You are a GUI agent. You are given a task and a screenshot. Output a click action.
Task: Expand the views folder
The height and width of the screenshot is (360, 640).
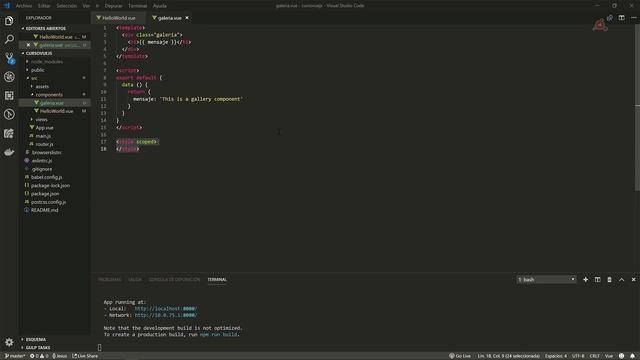click(x=41, y=120)
